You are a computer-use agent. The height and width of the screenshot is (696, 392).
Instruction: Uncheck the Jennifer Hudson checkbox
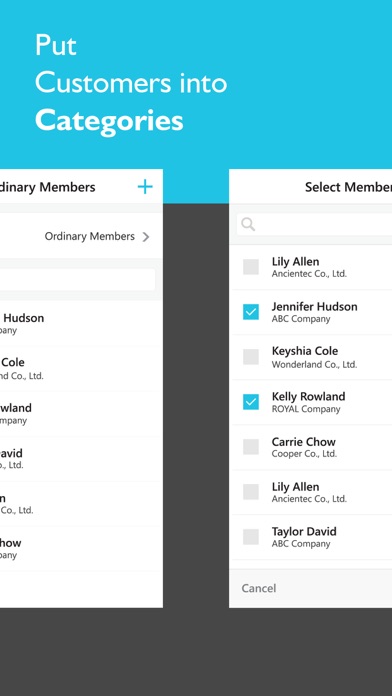pos(251,312)
